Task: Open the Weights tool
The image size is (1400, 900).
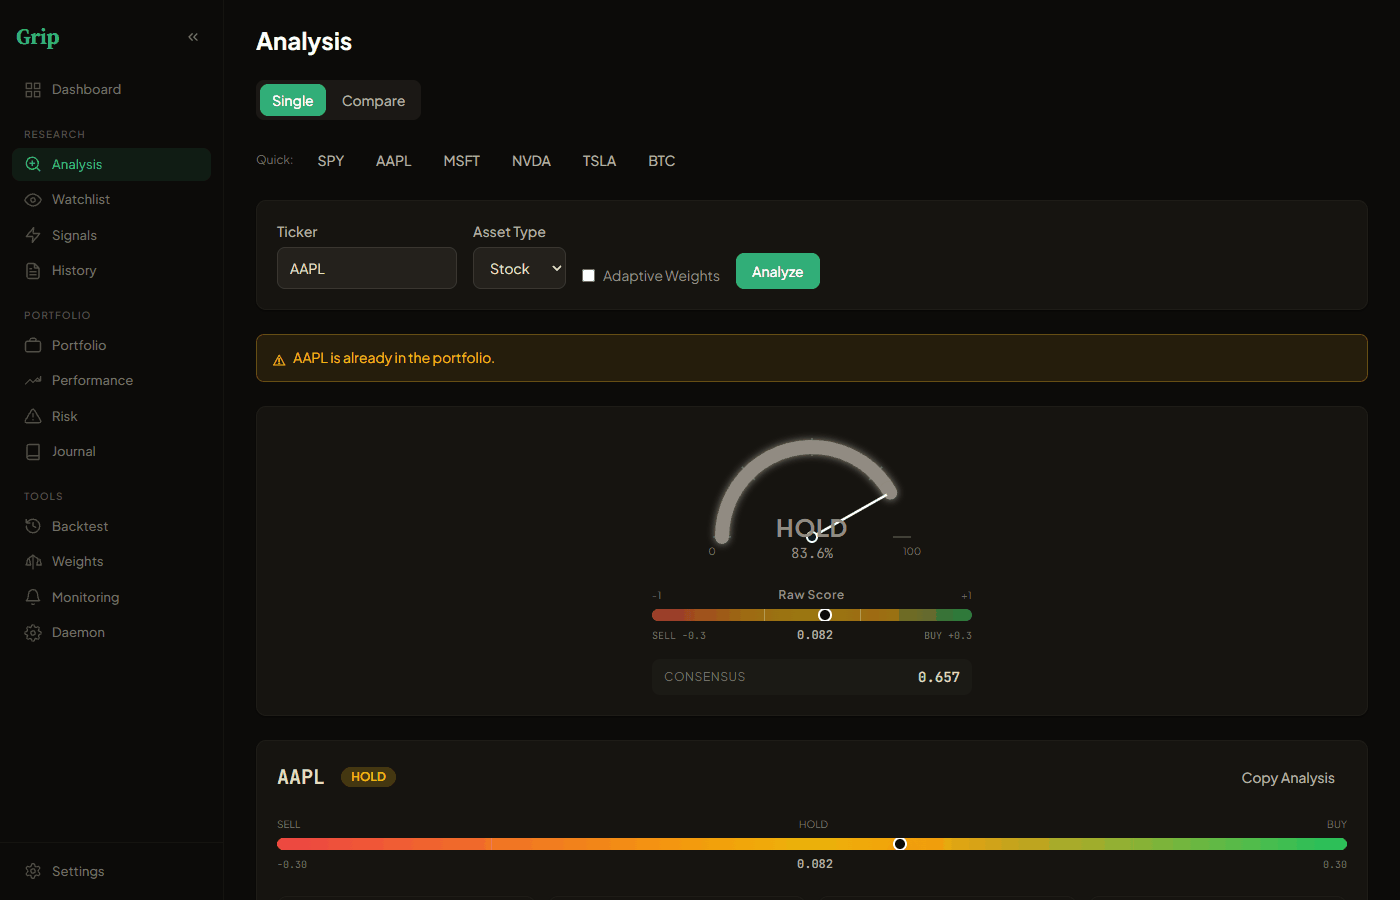Action: pyautogui.click(x=76, y=561)
